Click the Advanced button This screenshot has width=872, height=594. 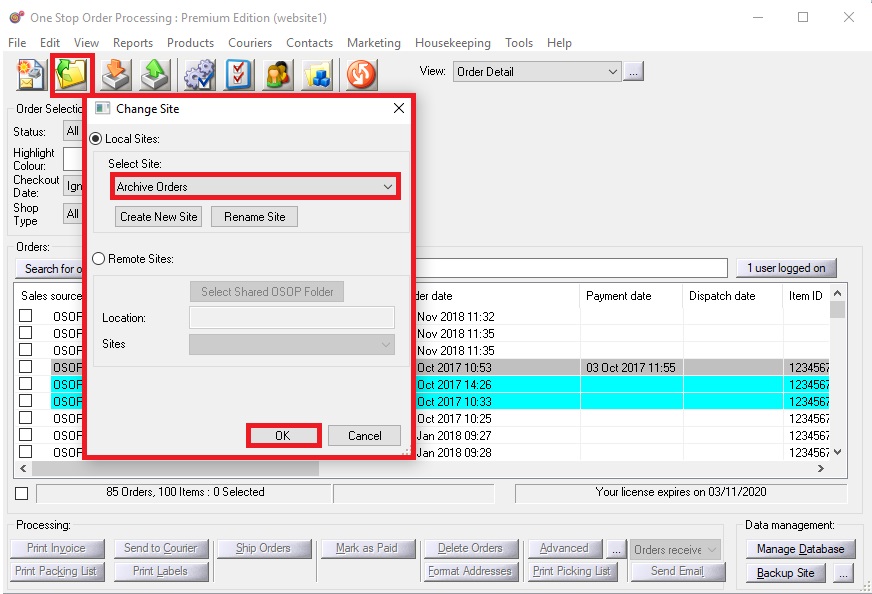564,548
